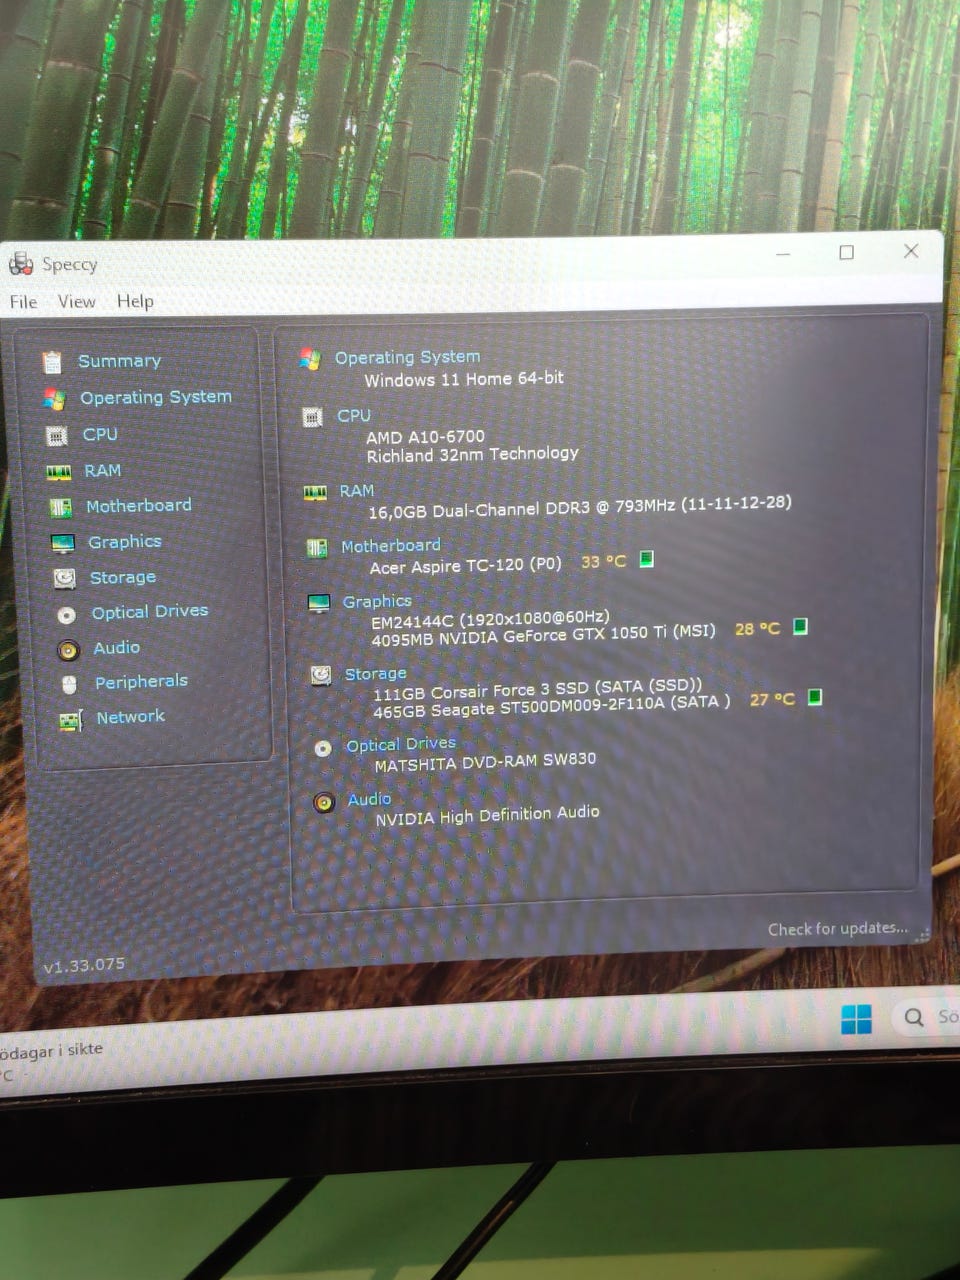Screen dimensions: 960x1280
Task: Click the Motherboard icon in summary panel
Action: (317, 547)
